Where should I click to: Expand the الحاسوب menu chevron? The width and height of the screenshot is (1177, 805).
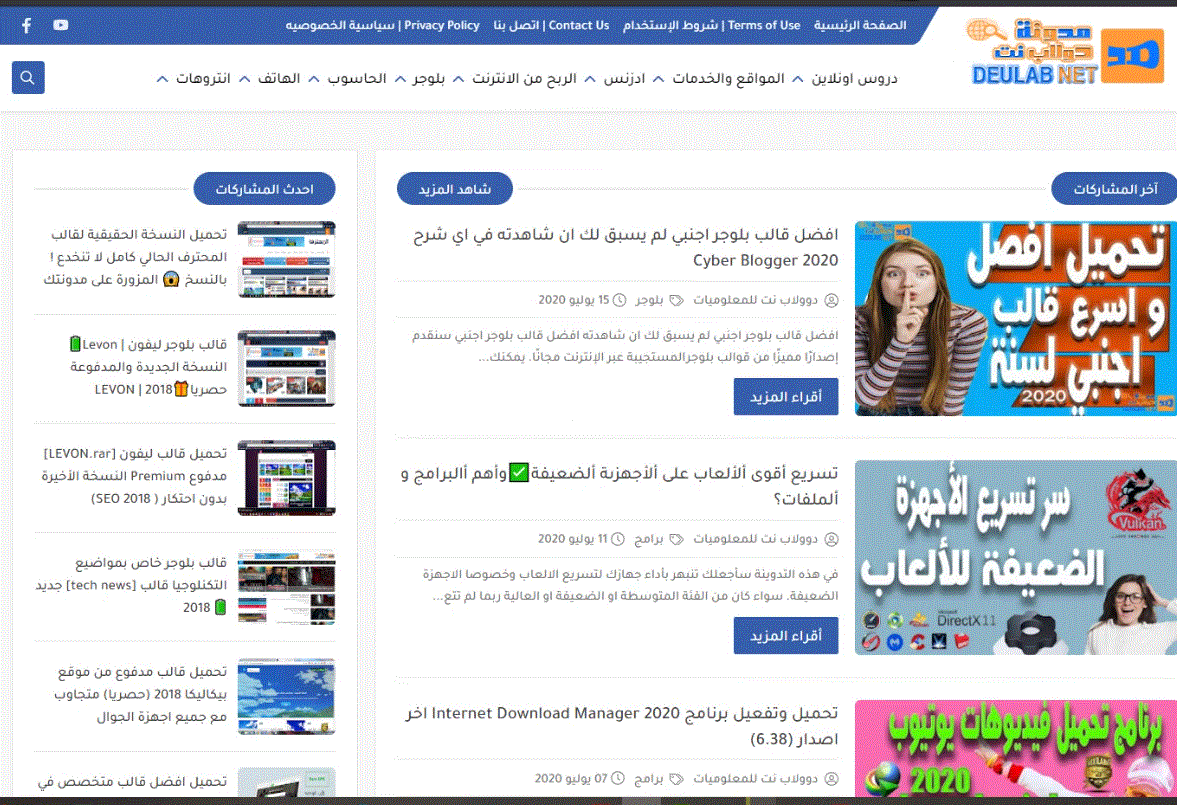click(314, 79)
